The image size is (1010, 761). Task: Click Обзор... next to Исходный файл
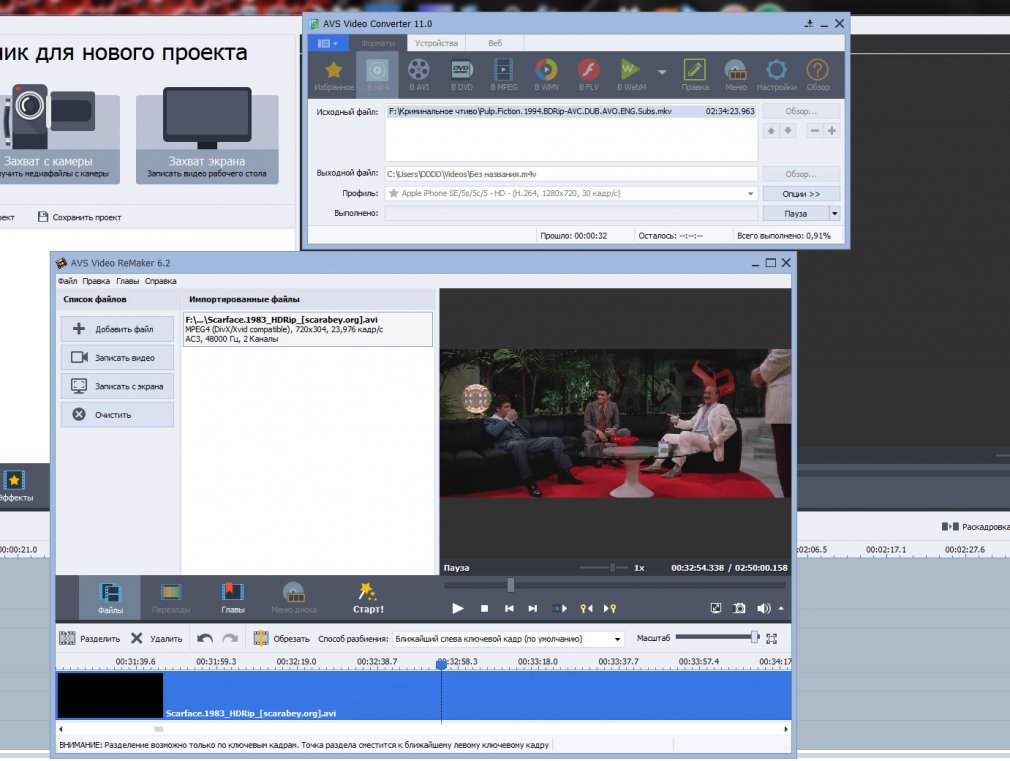pos(801,111)
